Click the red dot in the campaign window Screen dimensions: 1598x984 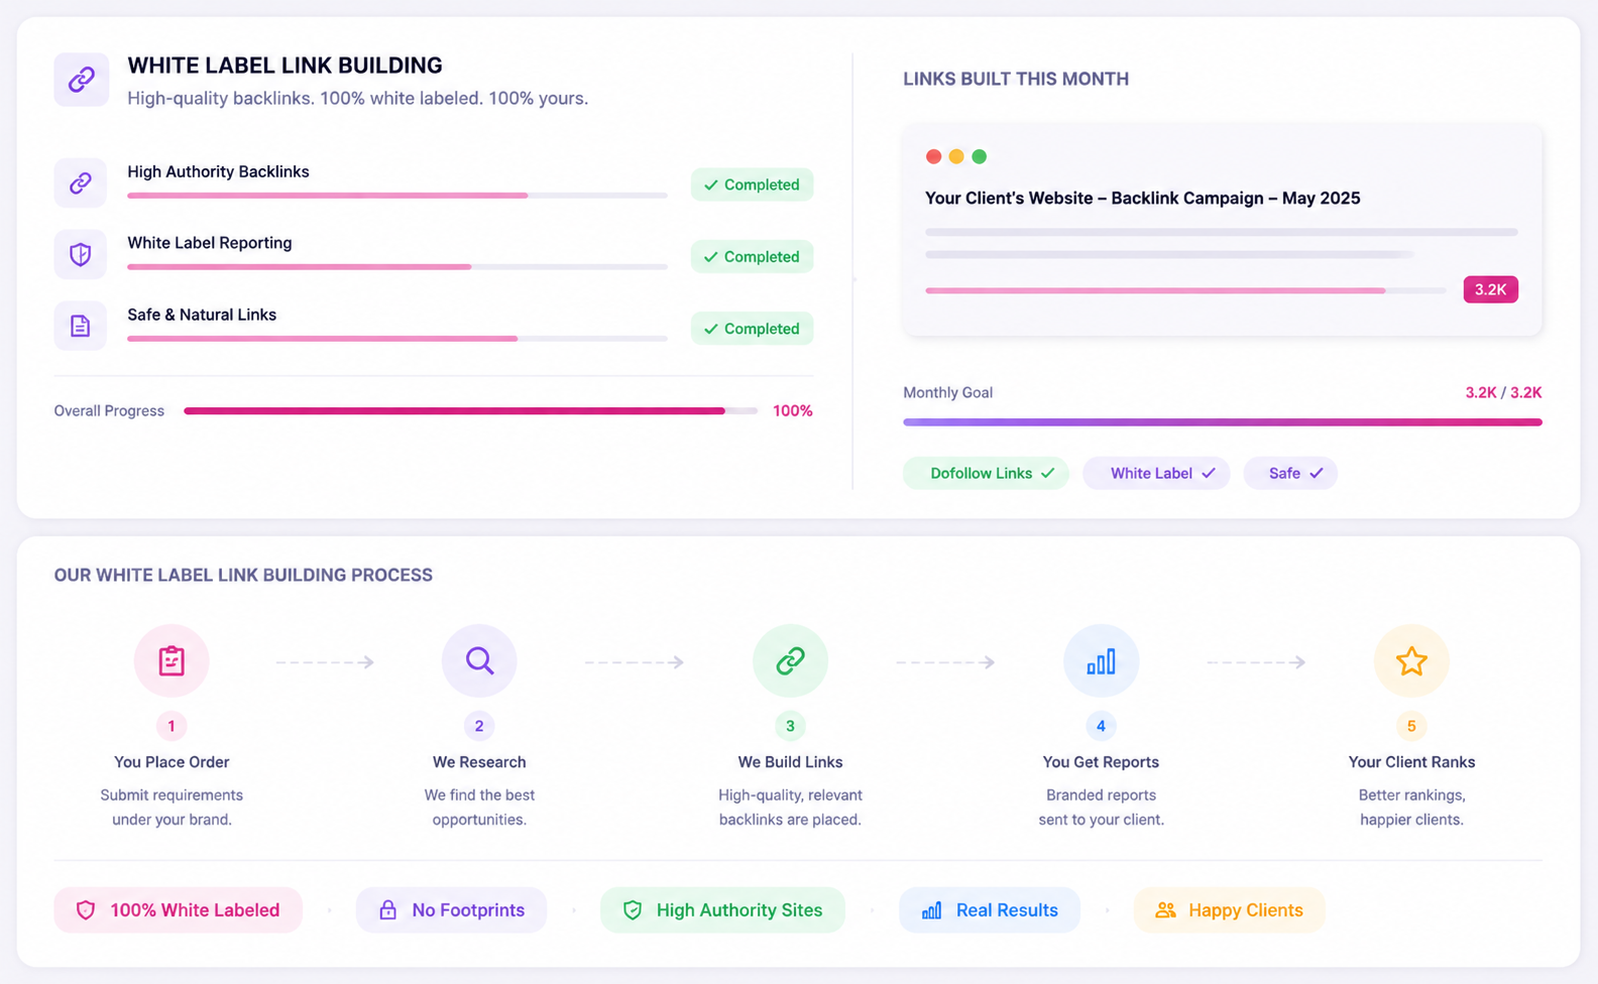click(x=934, y=156)
